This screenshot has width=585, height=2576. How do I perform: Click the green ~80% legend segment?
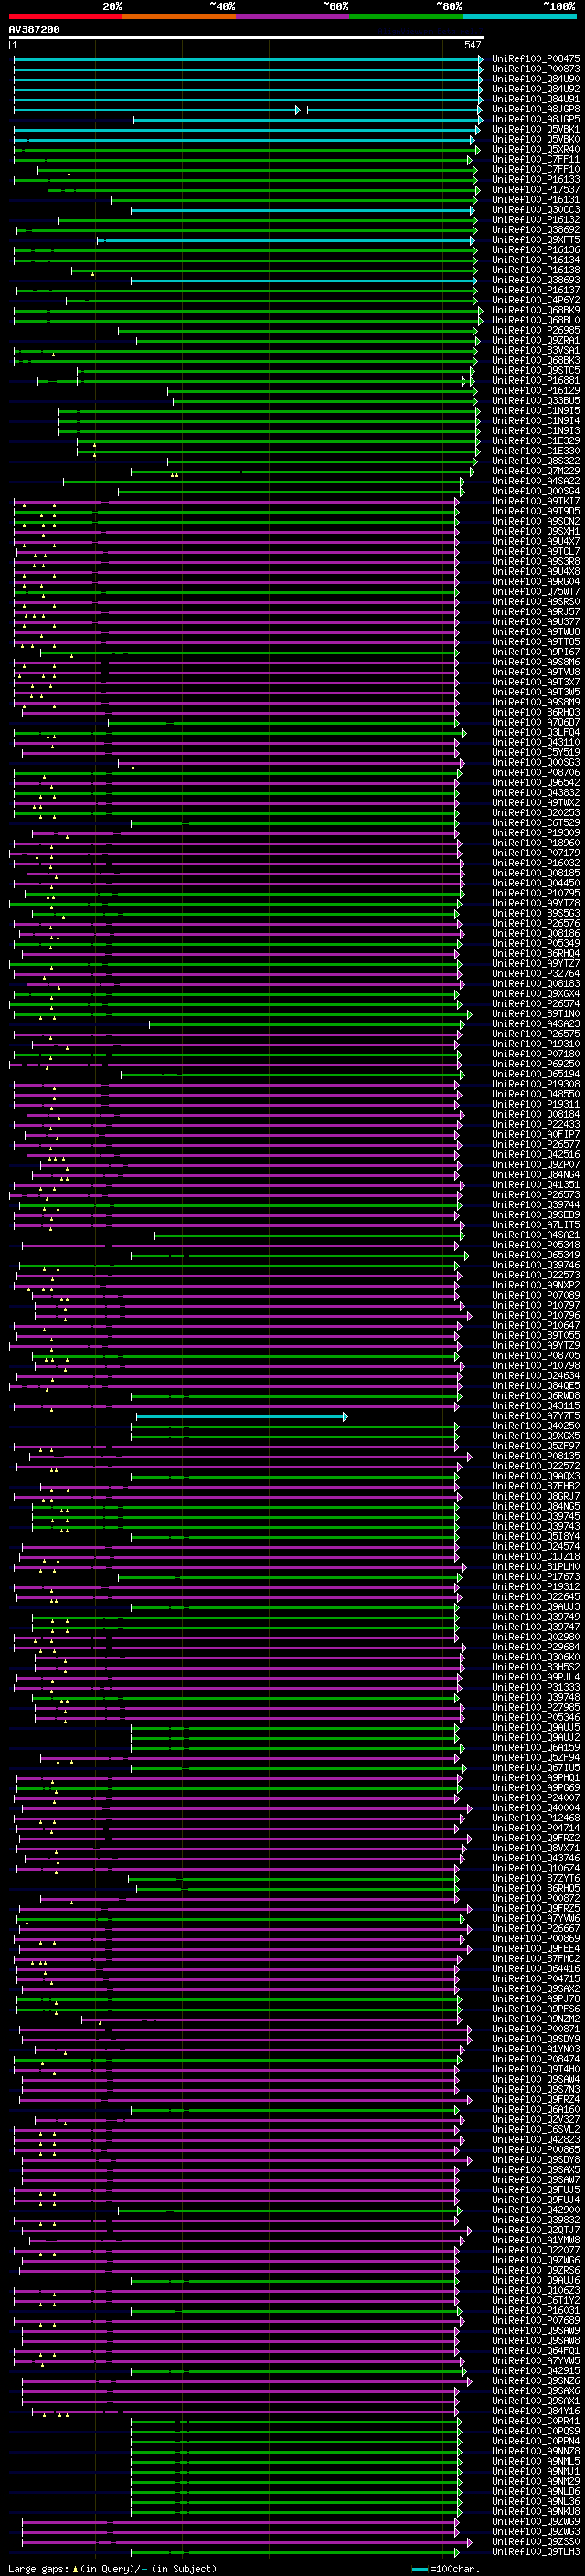click(406, 16)
